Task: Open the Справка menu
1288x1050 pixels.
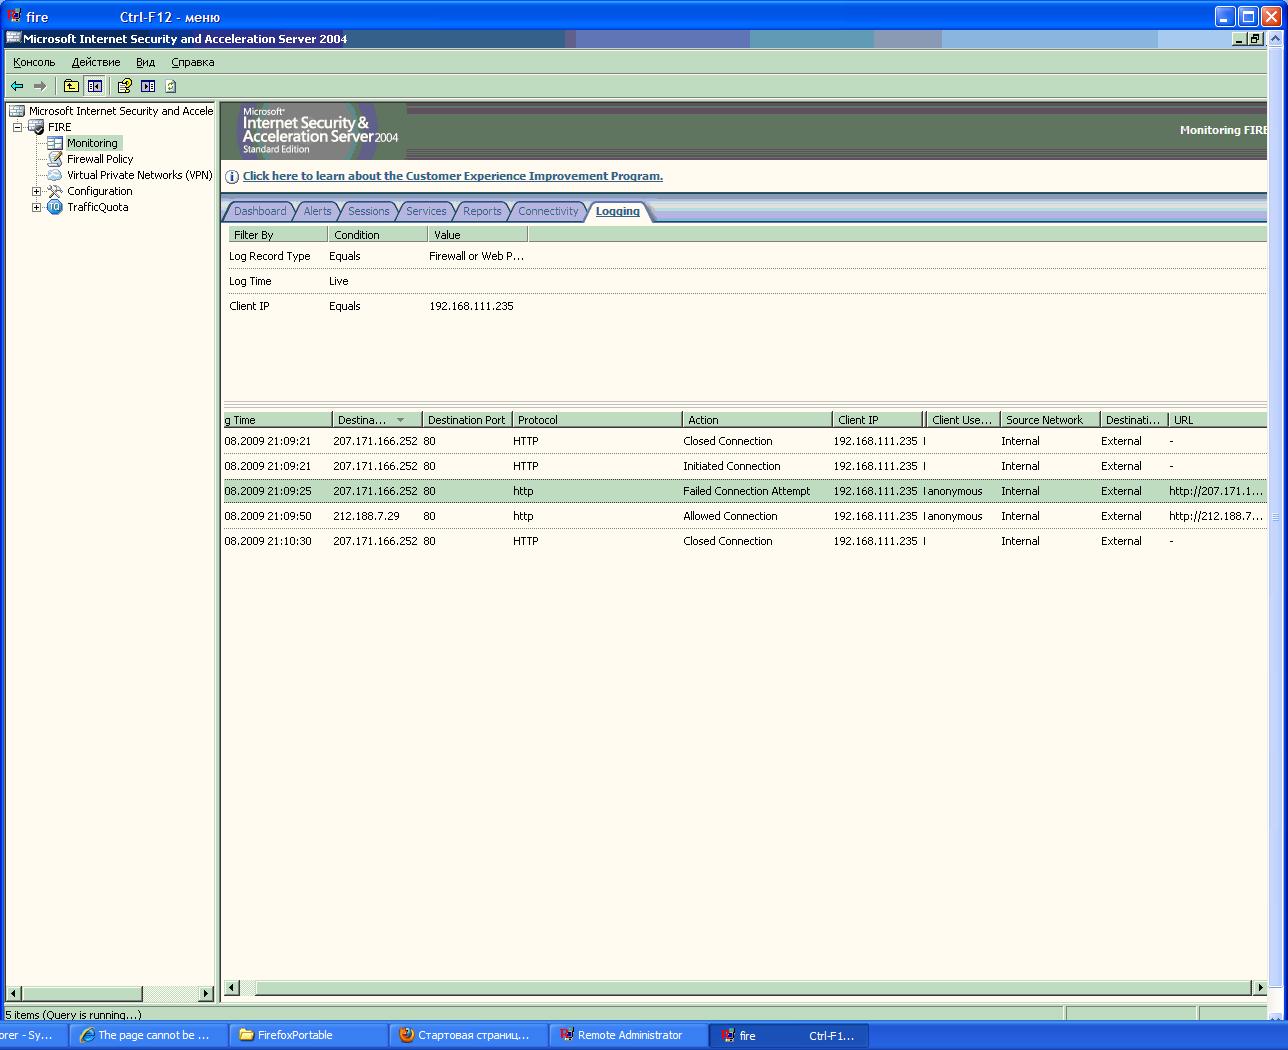Action: coord(193,62)
